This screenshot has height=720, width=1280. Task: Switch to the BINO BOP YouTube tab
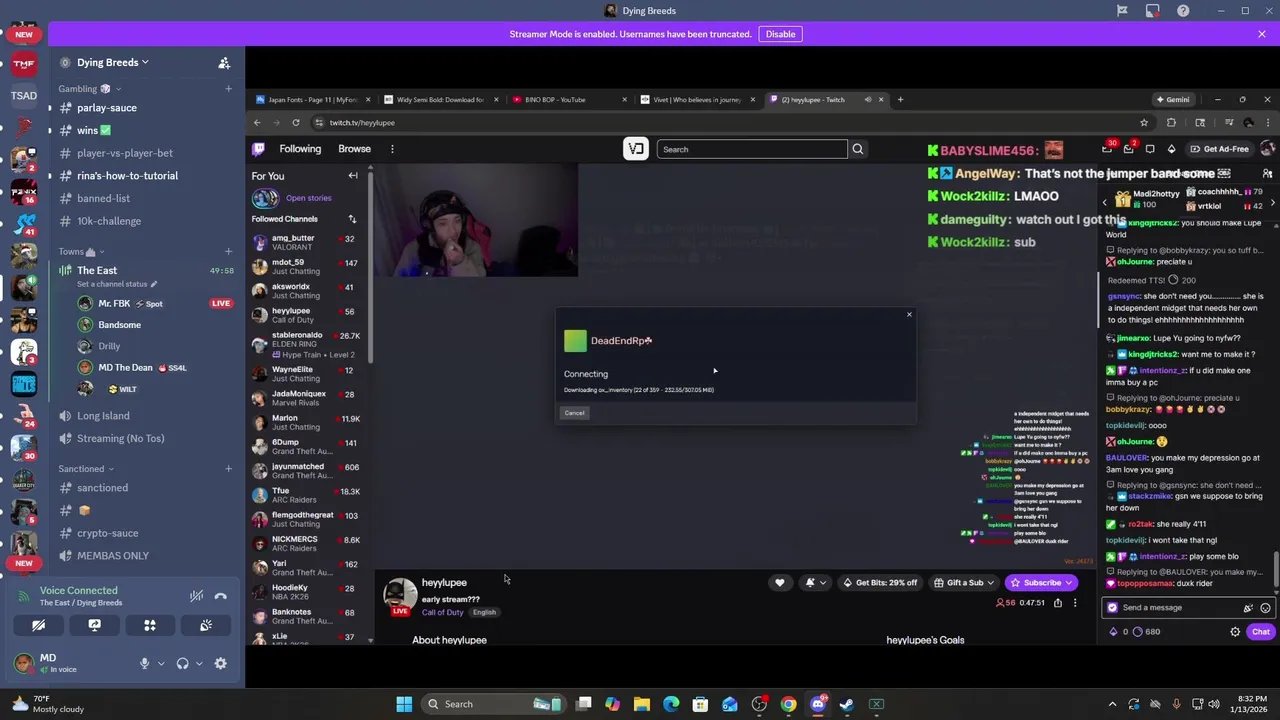point(570,99)
